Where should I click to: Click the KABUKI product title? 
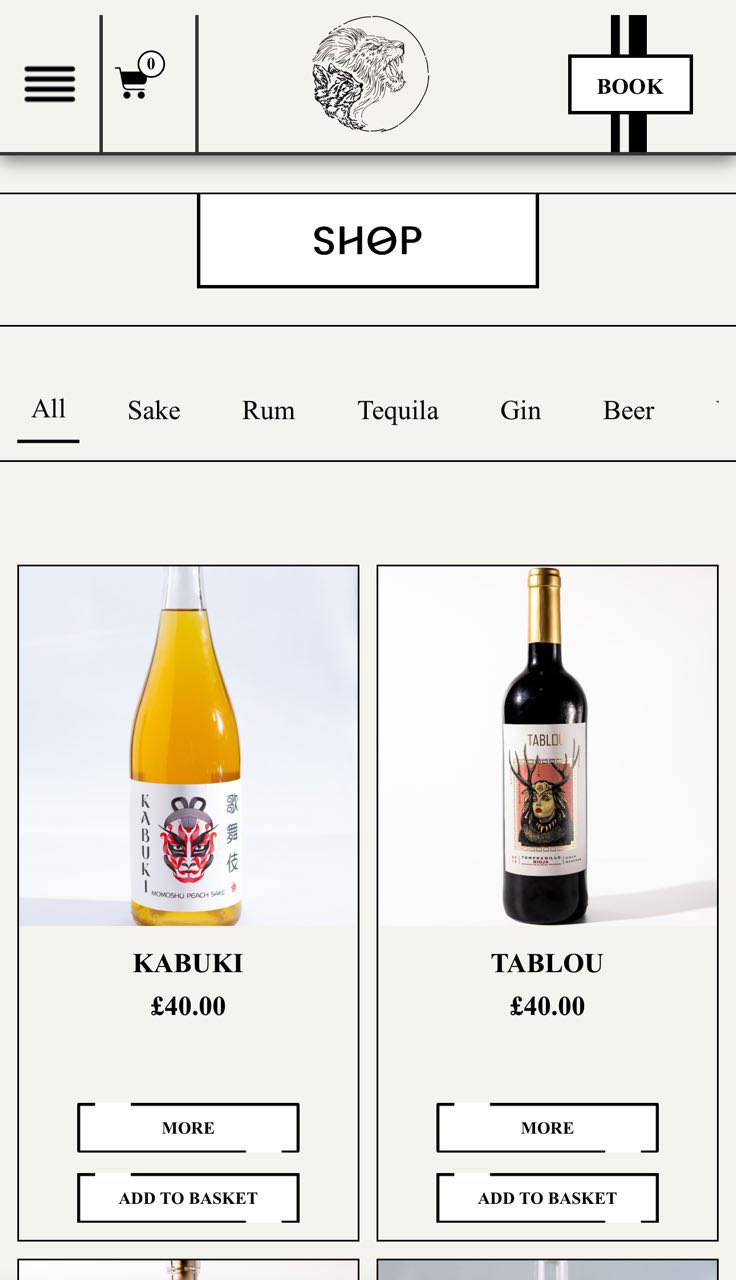[x=188, y=963]
